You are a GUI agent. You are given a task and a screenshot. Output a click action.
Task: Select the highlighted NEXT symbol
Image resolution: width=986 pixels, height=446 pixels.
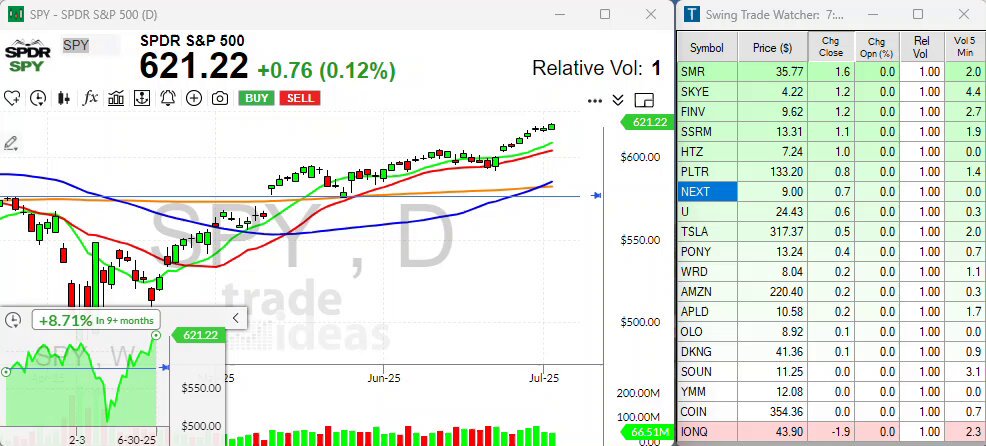[x=707, y=192]
